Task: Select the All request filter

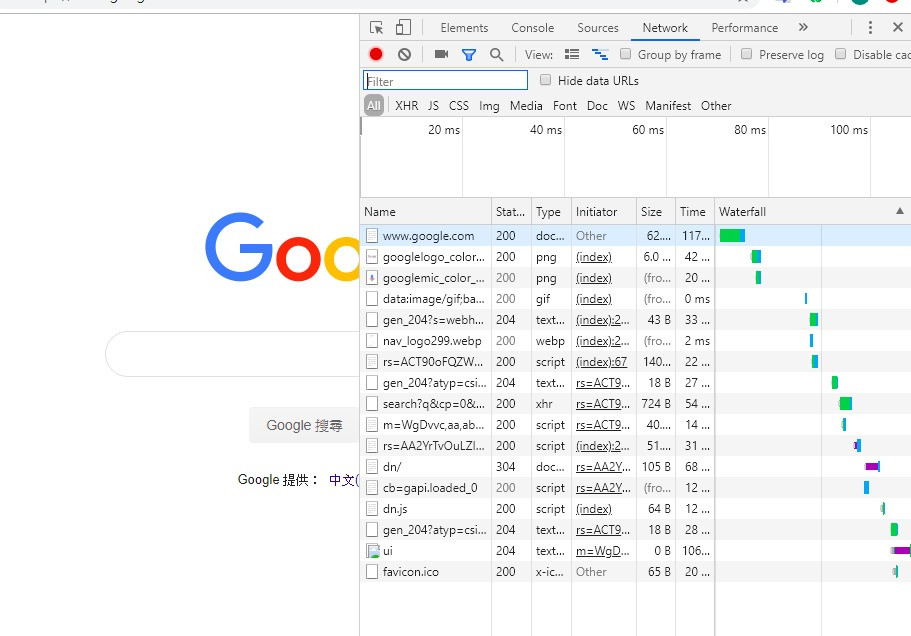Action: tap(374, 106)
